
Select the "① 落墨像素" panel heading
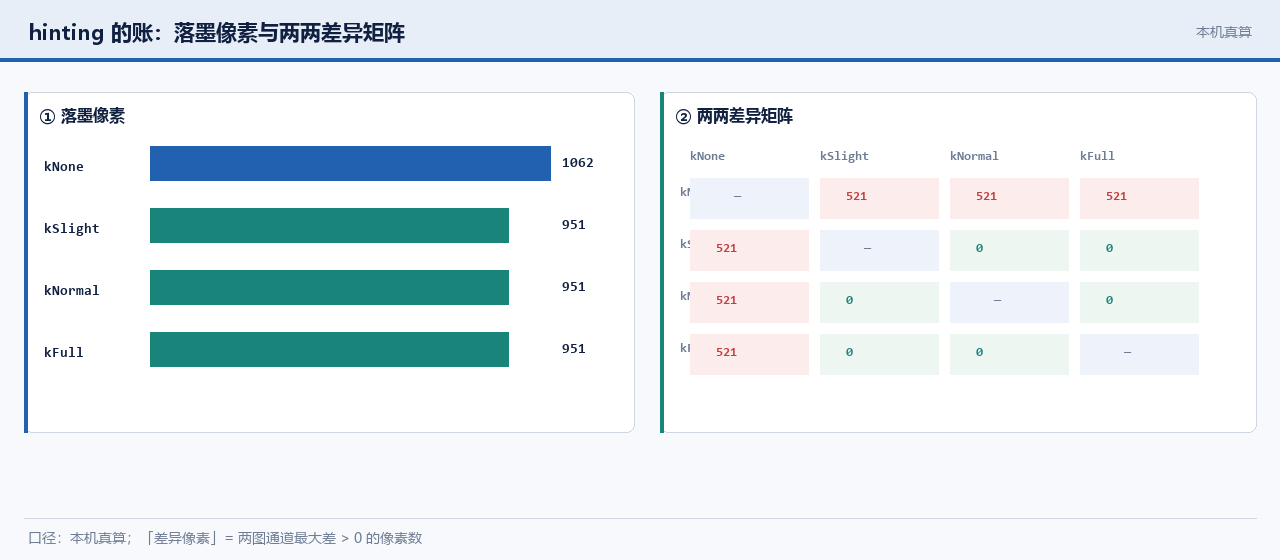(82, 116)
